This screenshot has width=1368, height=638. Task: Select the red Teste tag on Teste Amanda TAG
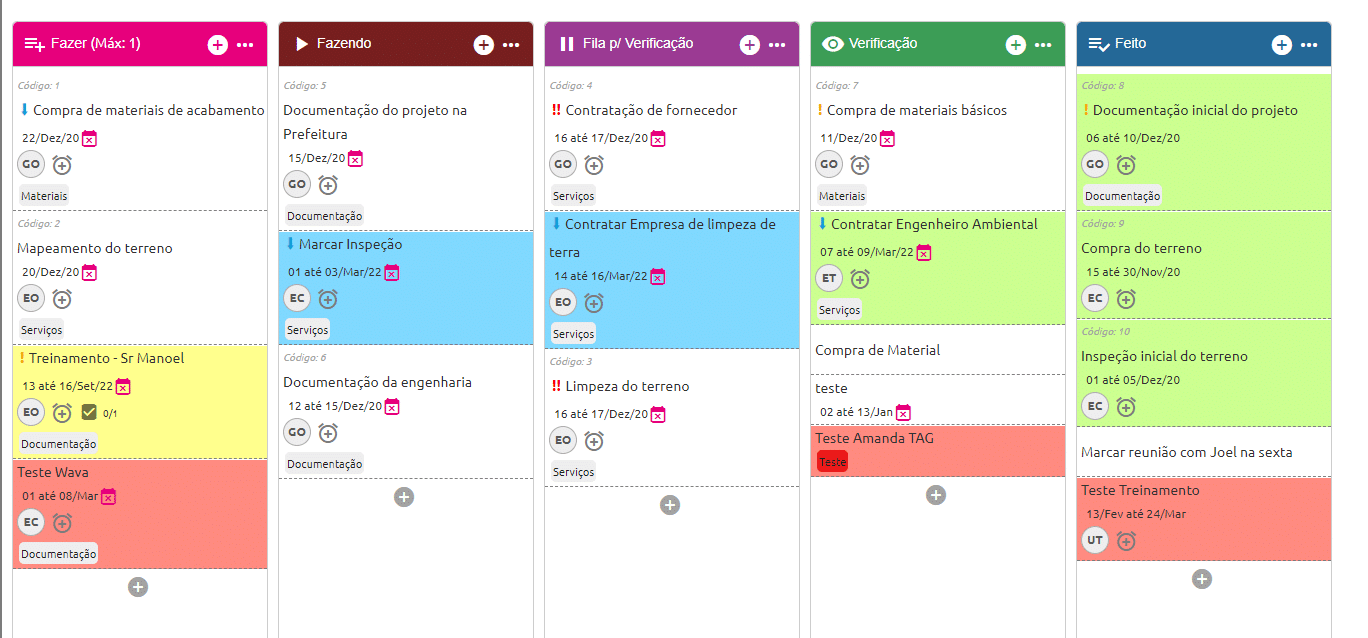(832, 462)
